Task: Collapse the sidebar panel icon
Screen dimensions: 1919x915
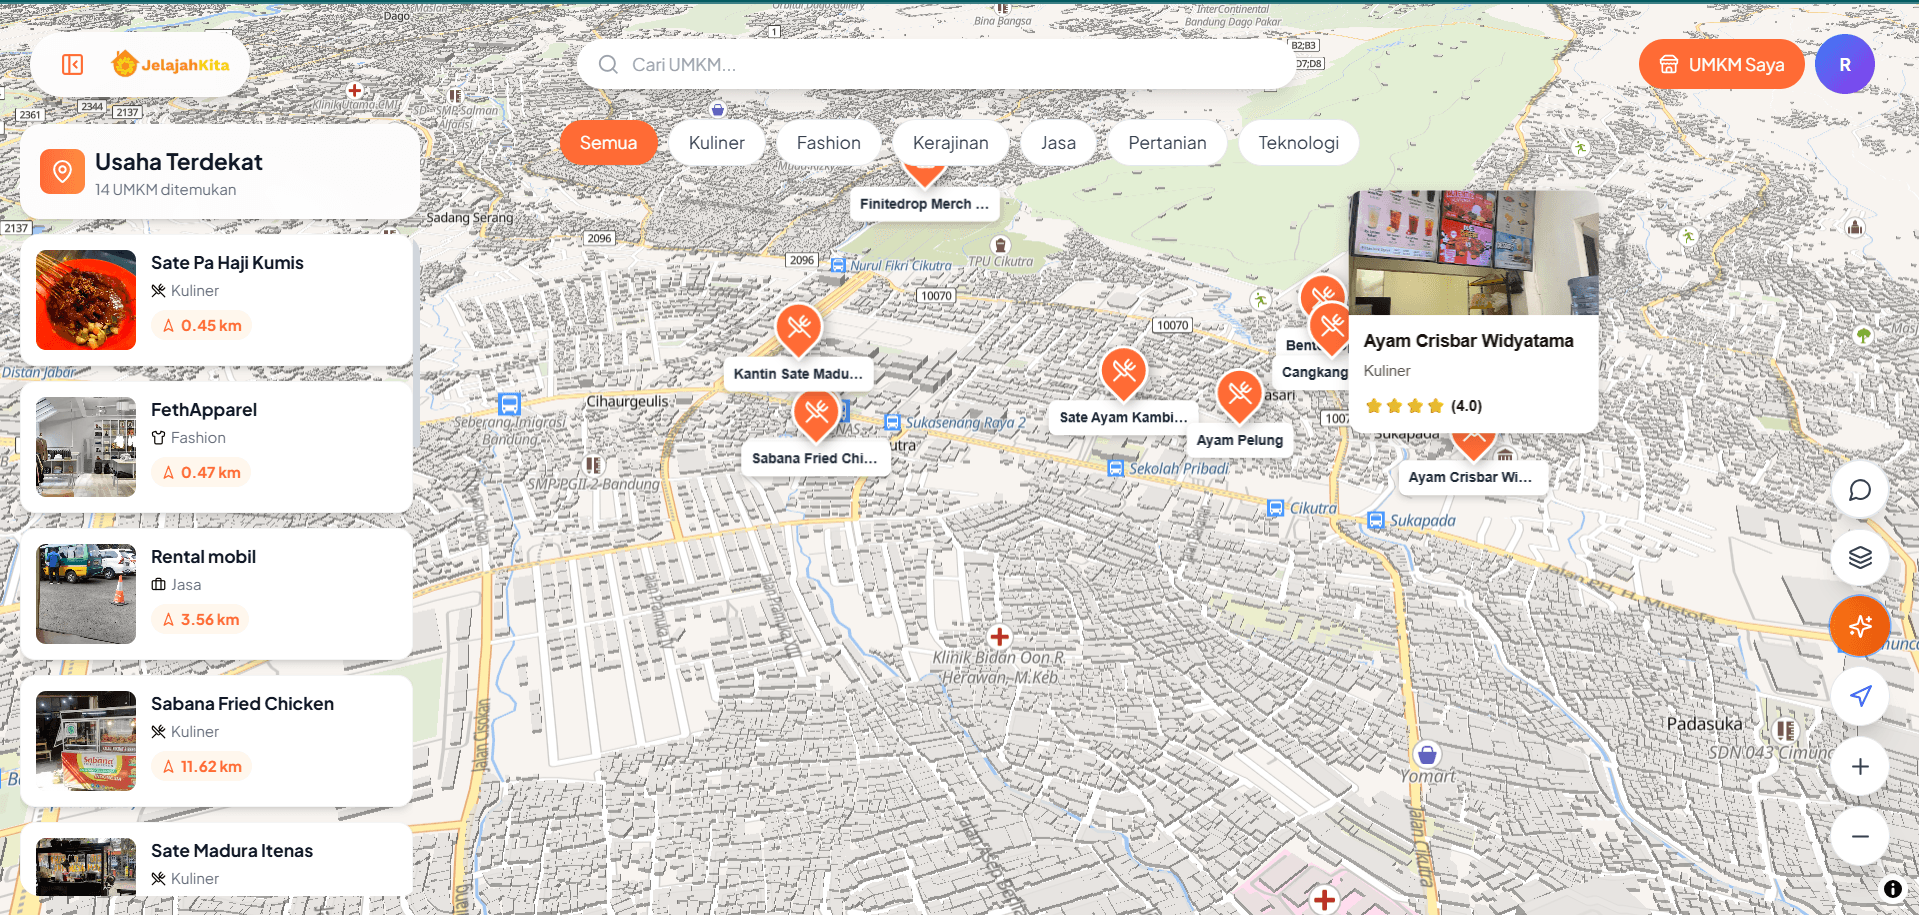Action: click(72, 65)
